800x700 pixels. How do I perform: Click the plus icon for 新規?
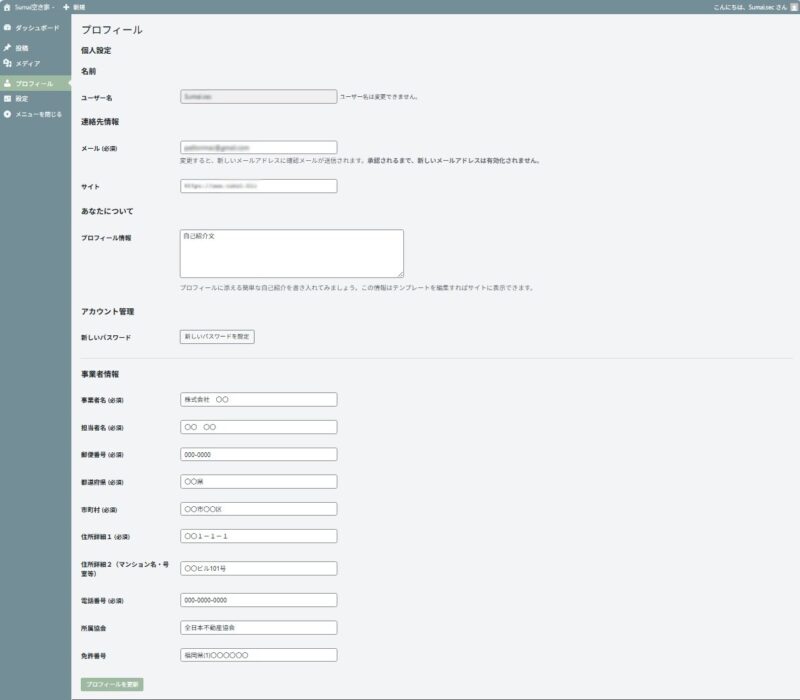tap(66, 6)
